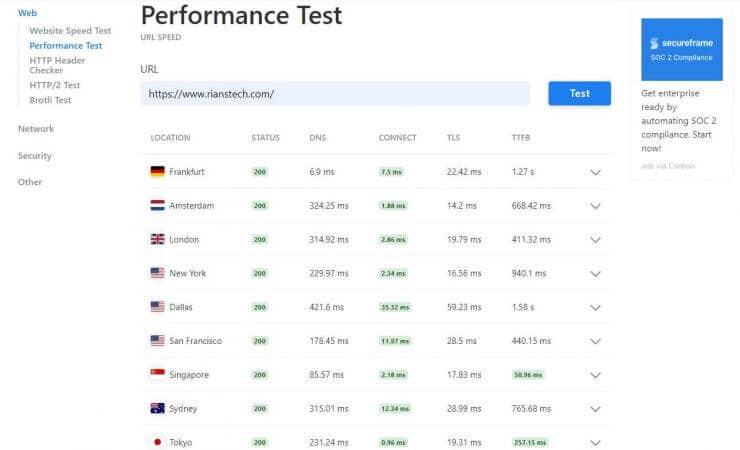Click the Singapore flag icon
Image resolution: width=740 pixels, height=450 pixels.
coord(157,374)
